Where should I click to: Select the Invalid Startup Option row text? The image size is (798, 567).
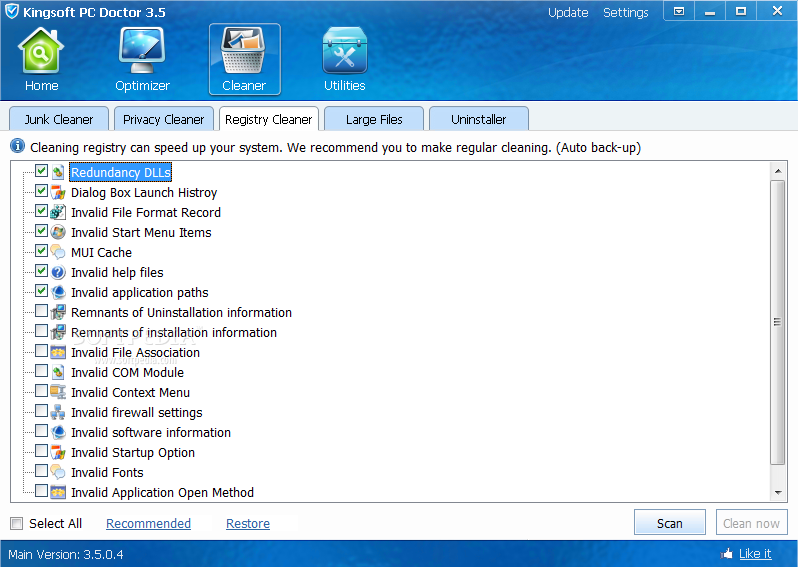[x=133, y=452]
